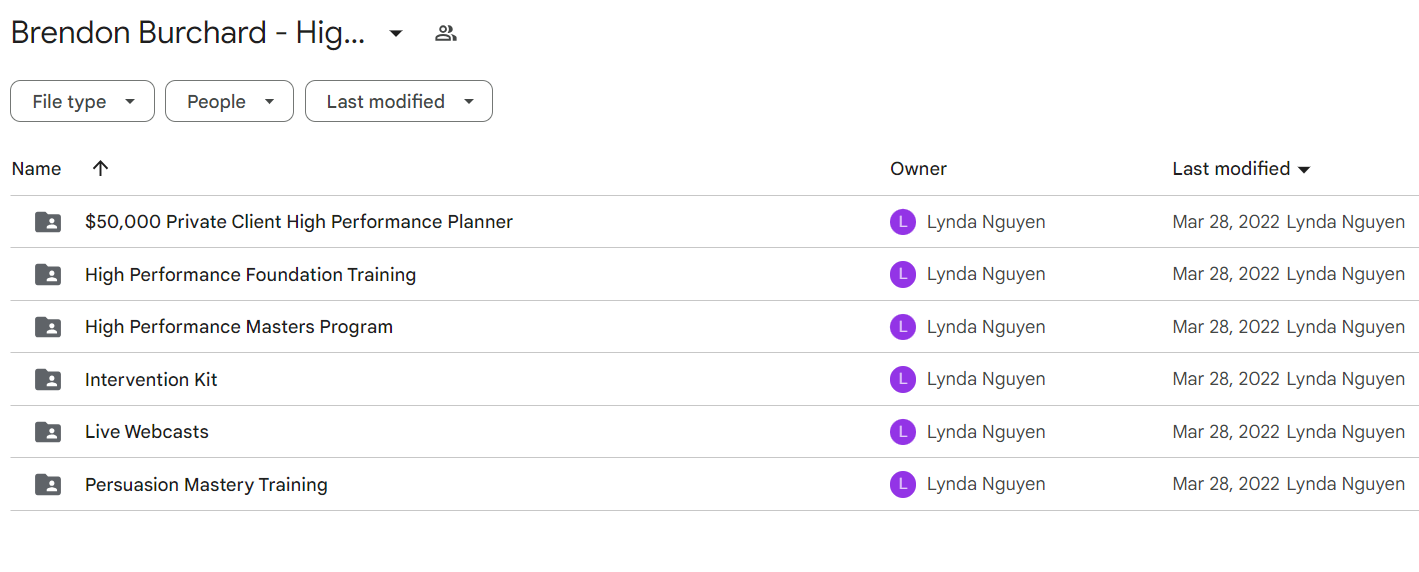Click folder icon for High Performance Foundation Training

[x=48, y=275]
